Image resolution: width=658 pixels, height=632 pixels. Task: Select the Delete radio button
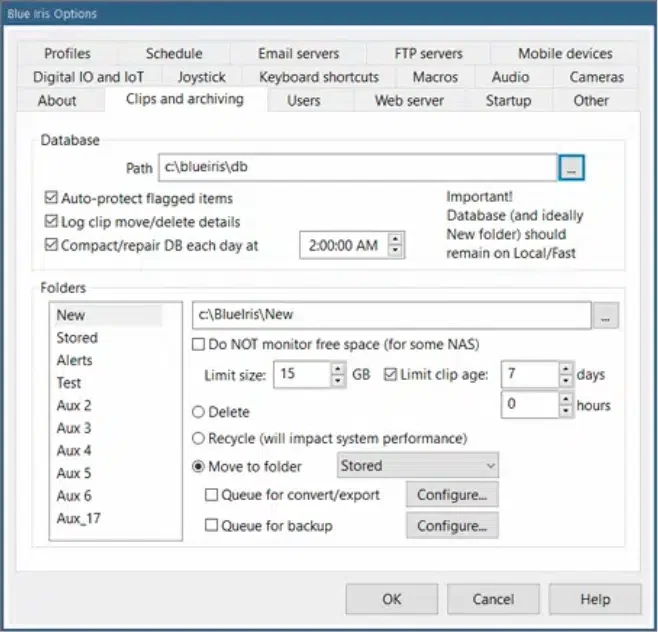[198, 412]
